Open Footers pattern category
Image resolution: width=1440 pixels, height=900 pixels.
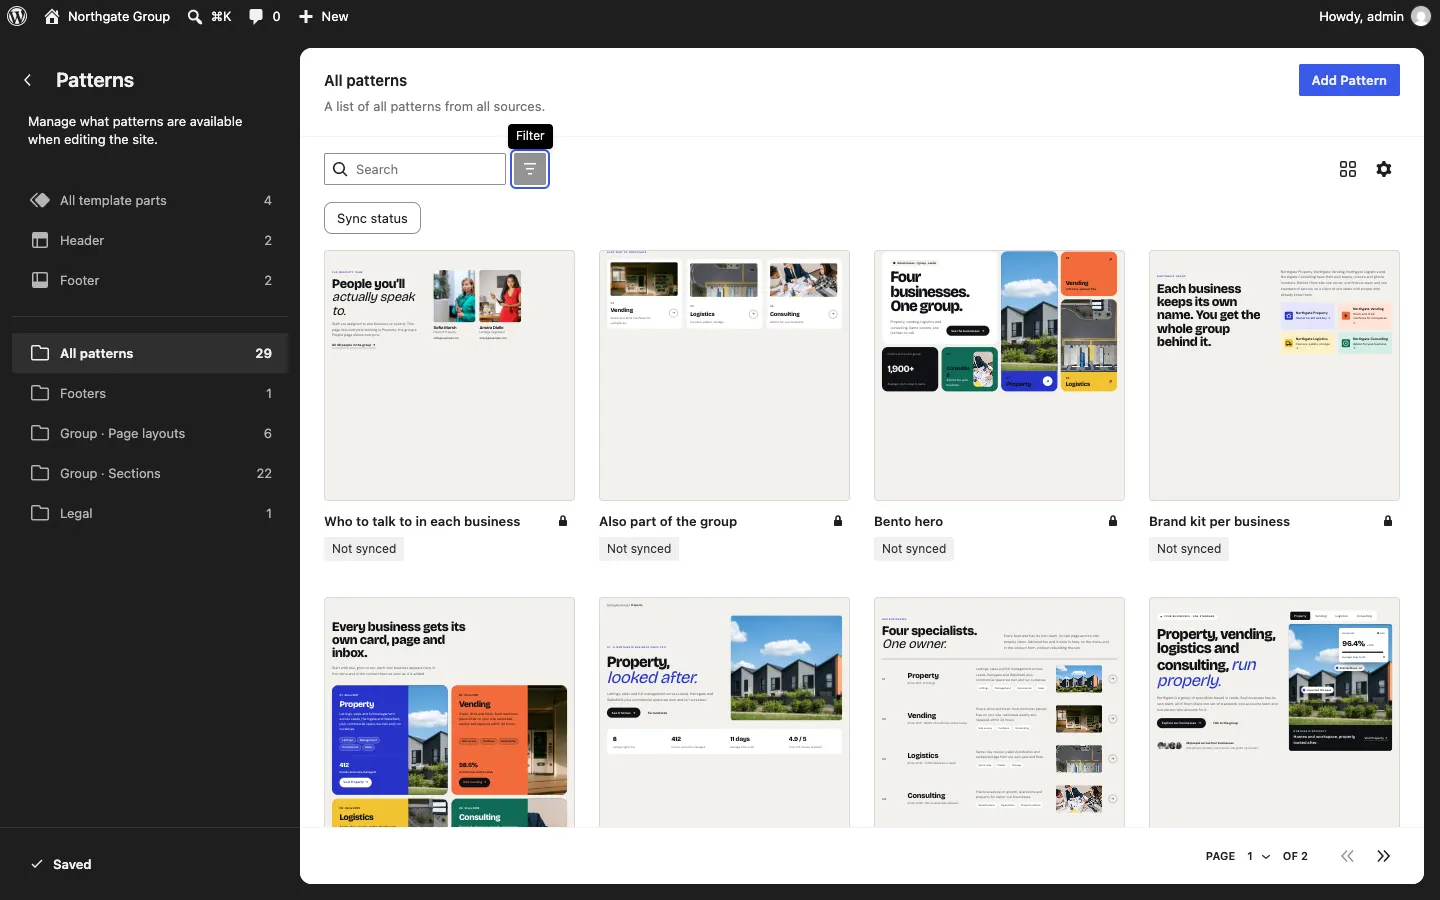click(150, 393)
